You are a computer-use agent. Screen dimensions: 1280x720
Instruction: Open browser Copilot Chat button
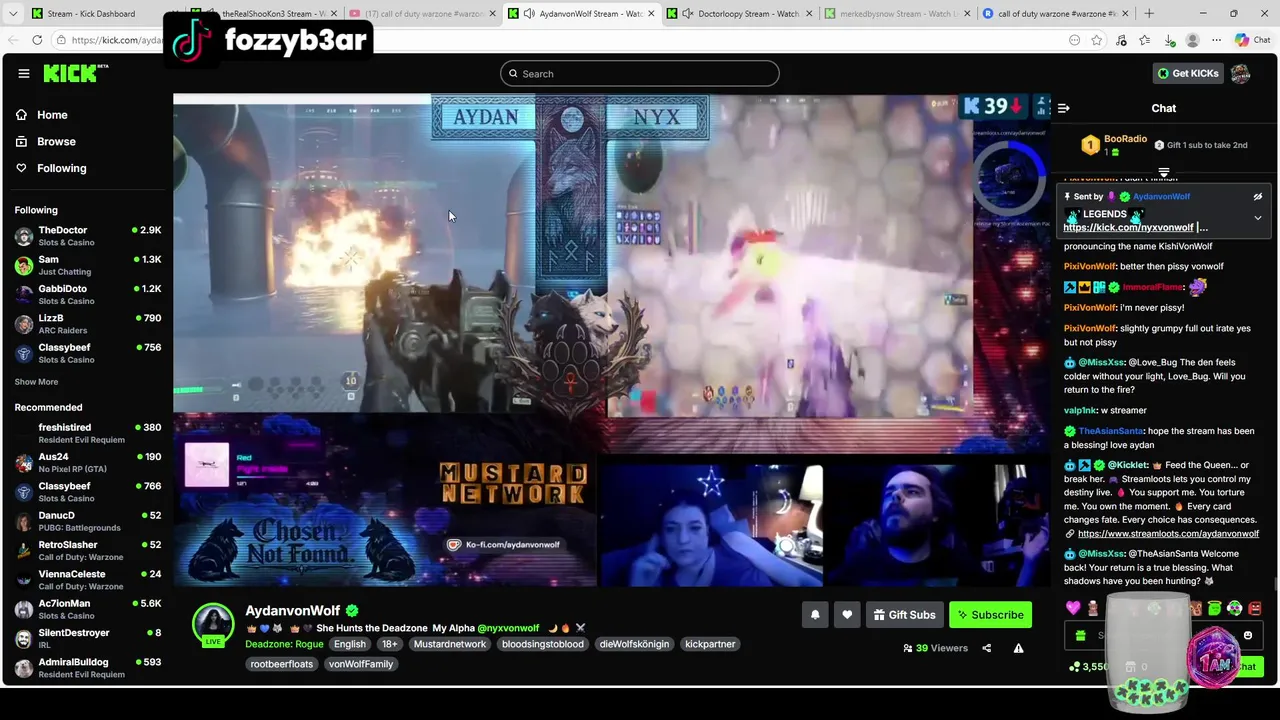coord(1252,40)
